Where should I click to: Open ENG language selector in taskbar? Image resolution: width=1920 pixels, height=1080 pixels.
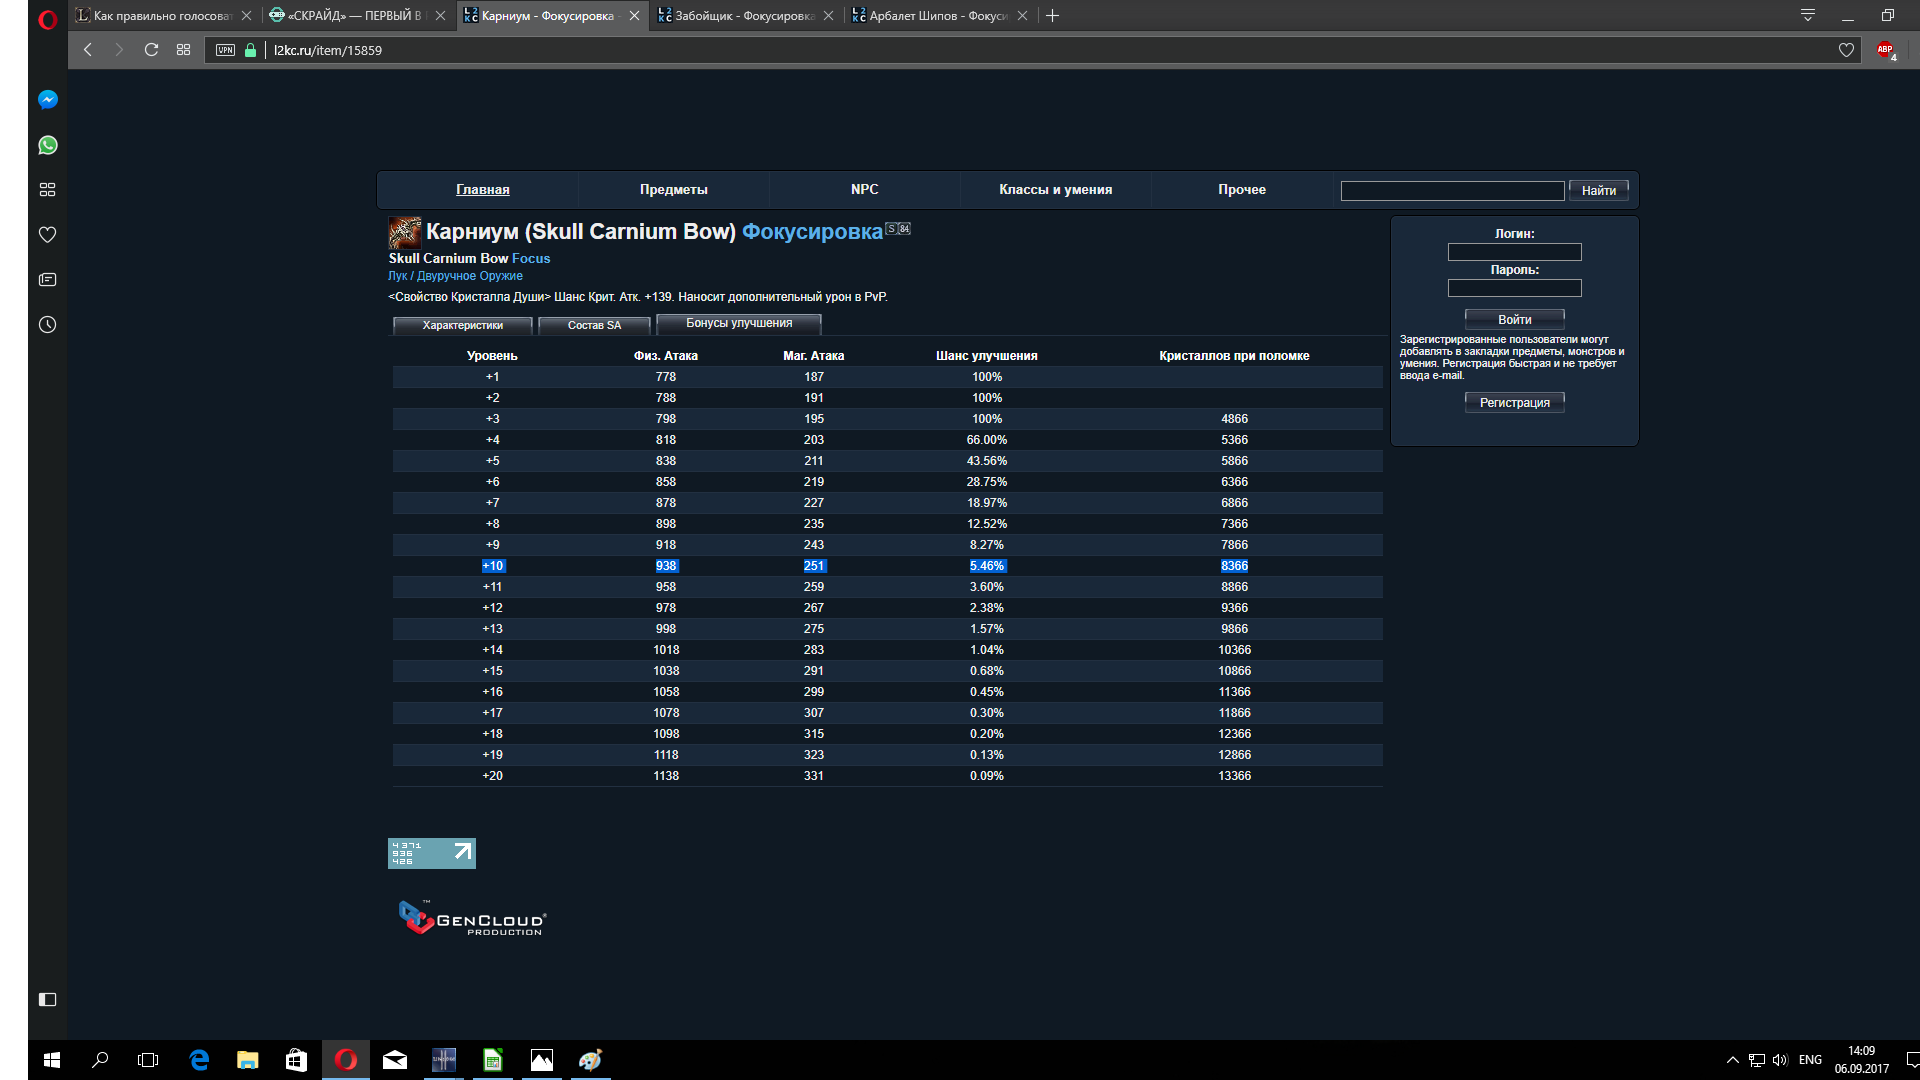1810,1060
